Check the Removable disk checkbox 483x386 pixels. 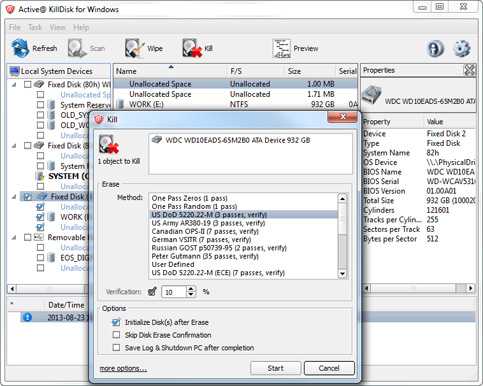[28, 237]
